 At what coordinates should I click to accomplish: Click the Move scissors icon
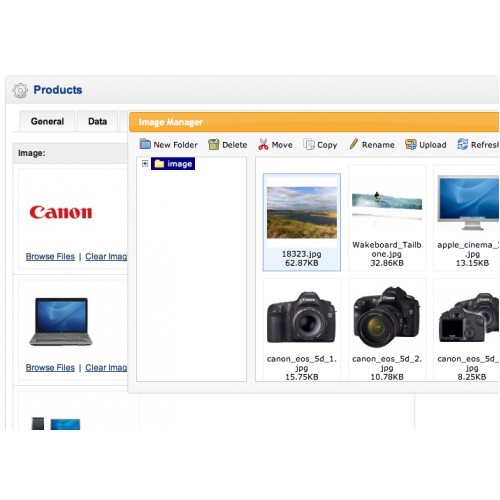pyautogui.click(x=263, y=144)
